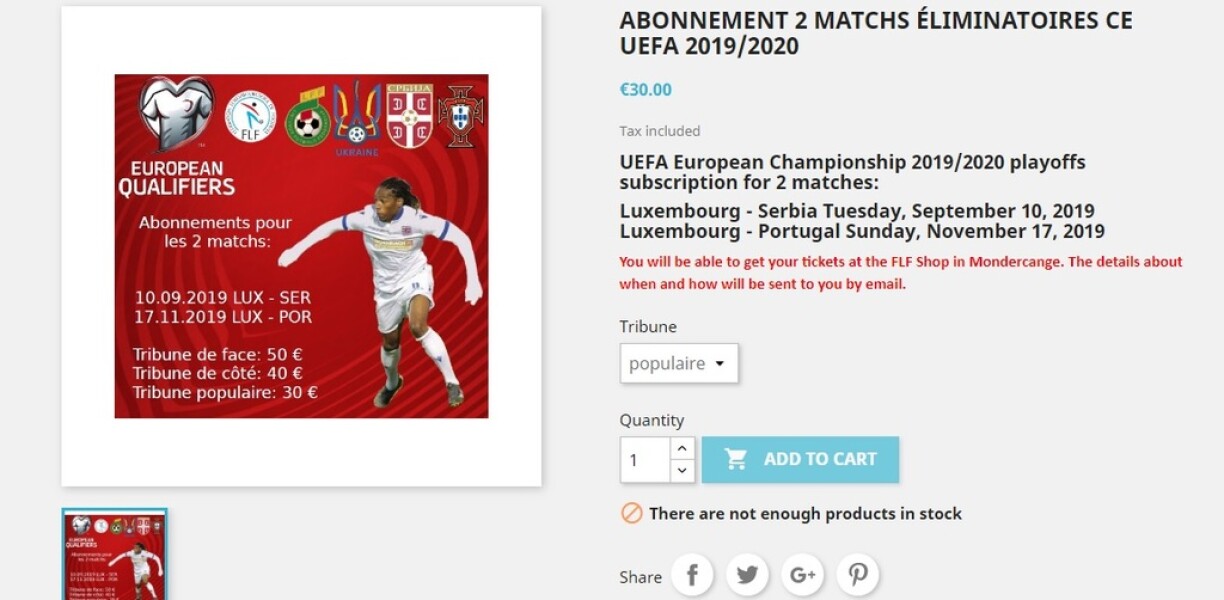Click the Portugal crest in product image
The width and height of the screenshot is (1224, 600).
[460, 116]
